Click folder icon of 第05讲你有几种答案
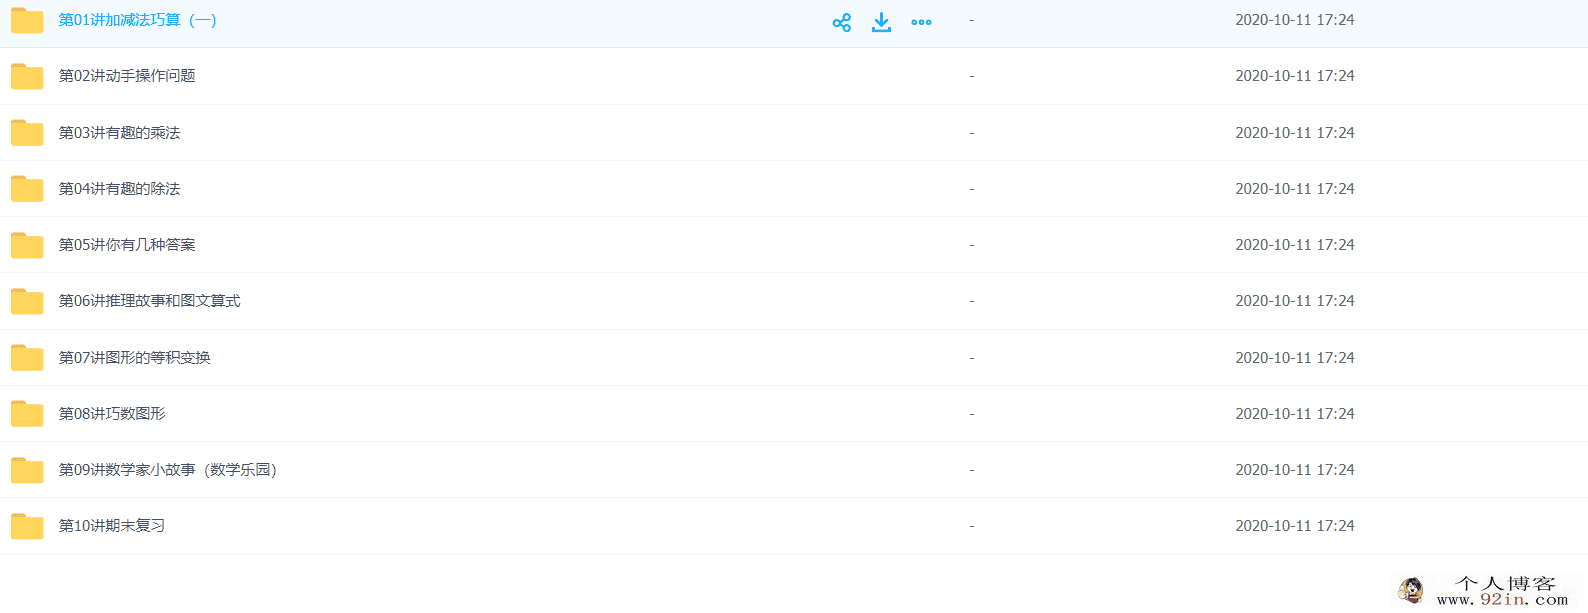Viewport: 1588px width, 613px height. [27, 245]
